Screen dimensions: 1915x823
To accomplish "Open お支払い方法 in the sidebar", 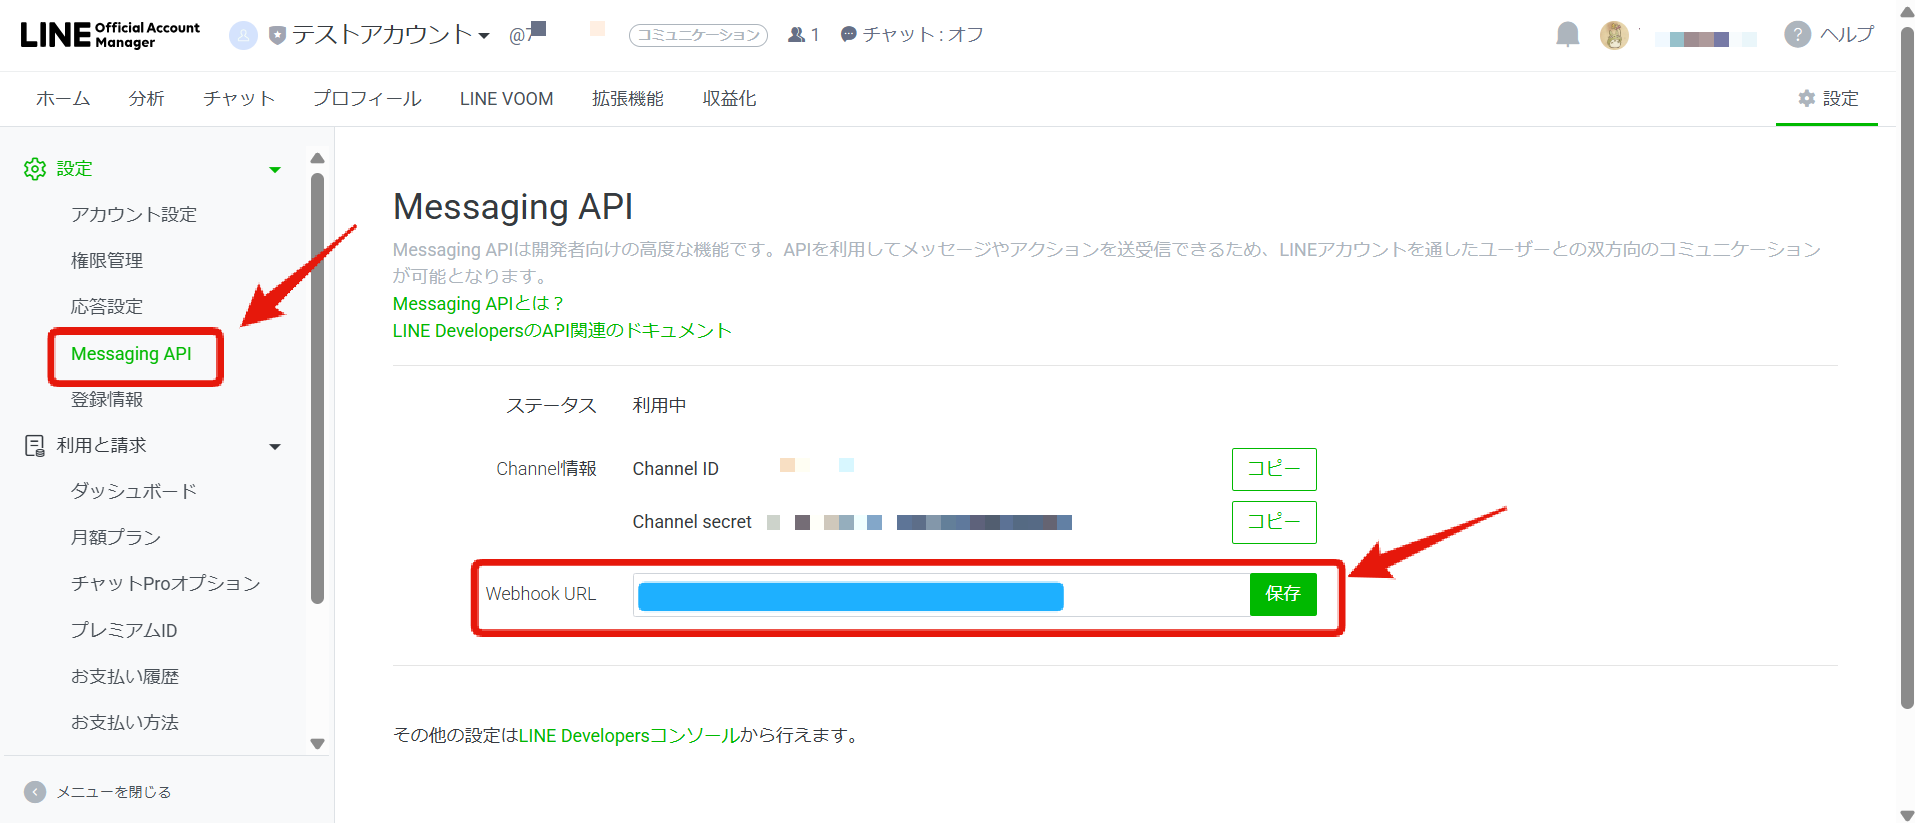I will click(125, 723).
